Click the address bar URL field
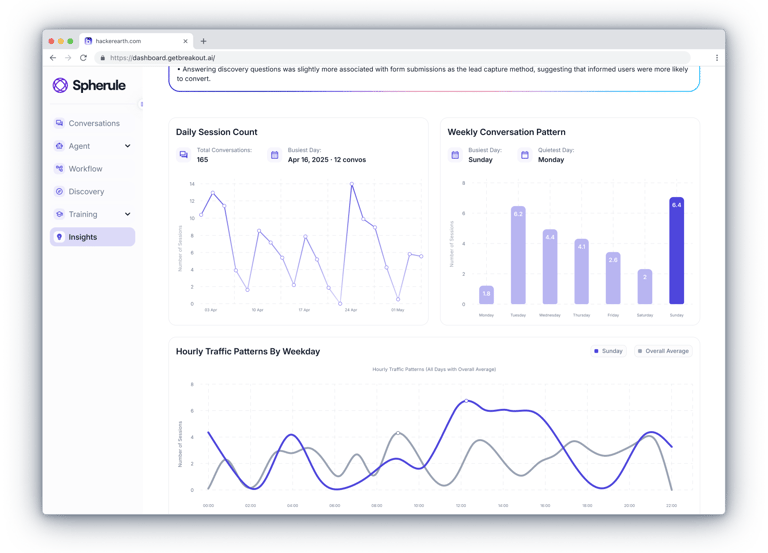 392,58
